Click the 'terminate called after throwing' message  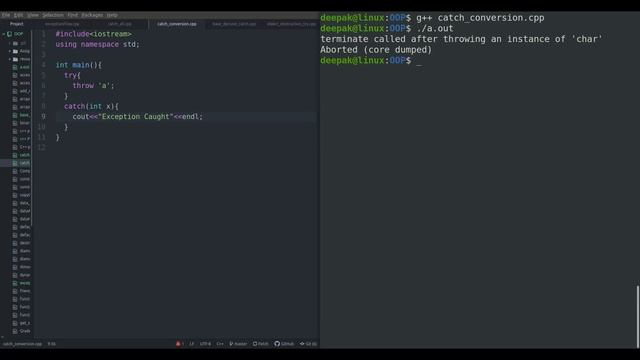coord(461,39)
